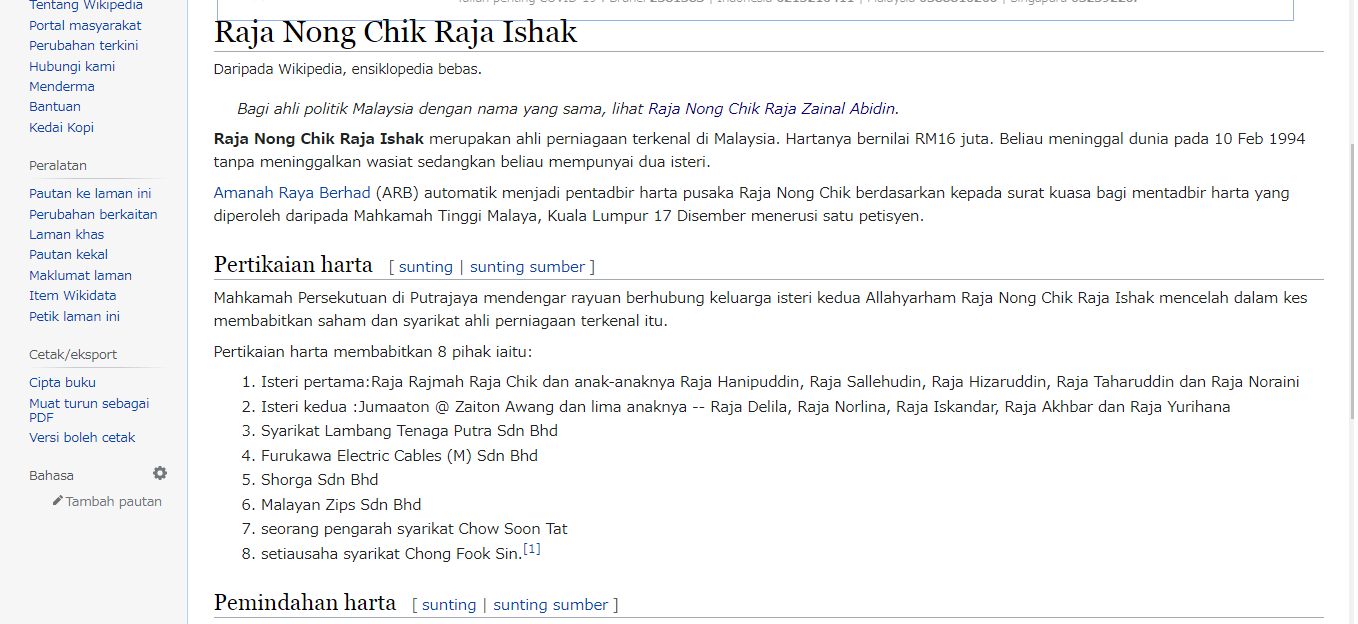Click page title Raja Nong Chik Raja Ishak
The width and height of the screenshot is (1358, 624).
(x=396, y=32)
